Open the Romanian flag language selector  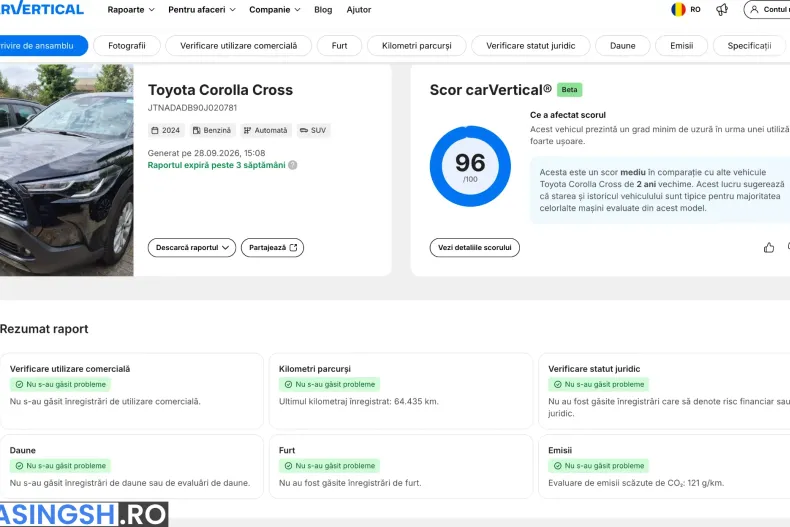pyautogui.click(x=686, y=10)
